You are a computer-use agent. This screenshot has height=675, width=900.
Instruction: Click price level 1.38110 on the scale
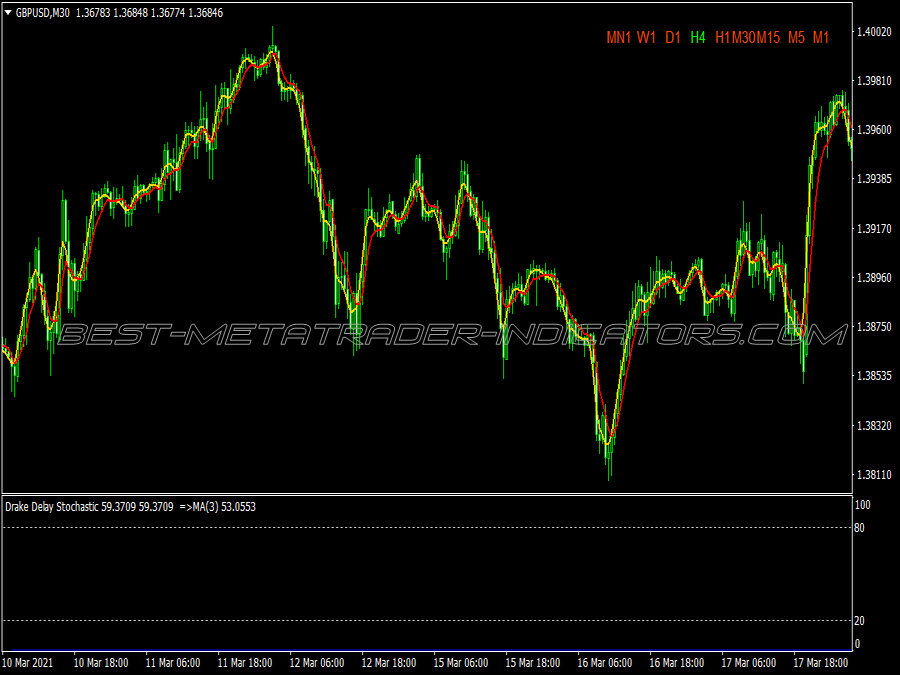[x=874, y=475]
